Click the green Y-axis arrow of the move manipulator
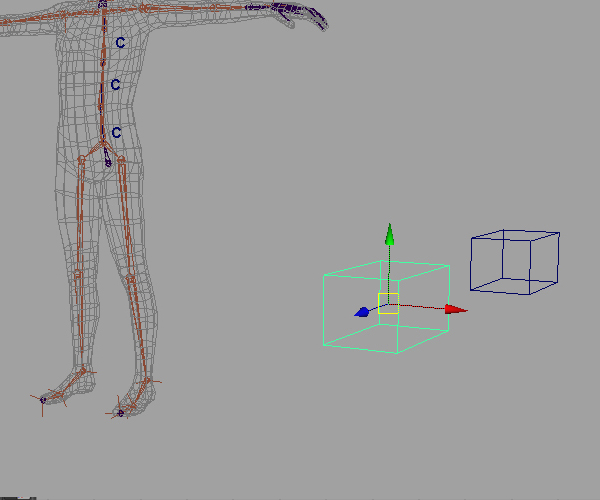This screenshot has width=600, height=500. (x=390, y=234)
